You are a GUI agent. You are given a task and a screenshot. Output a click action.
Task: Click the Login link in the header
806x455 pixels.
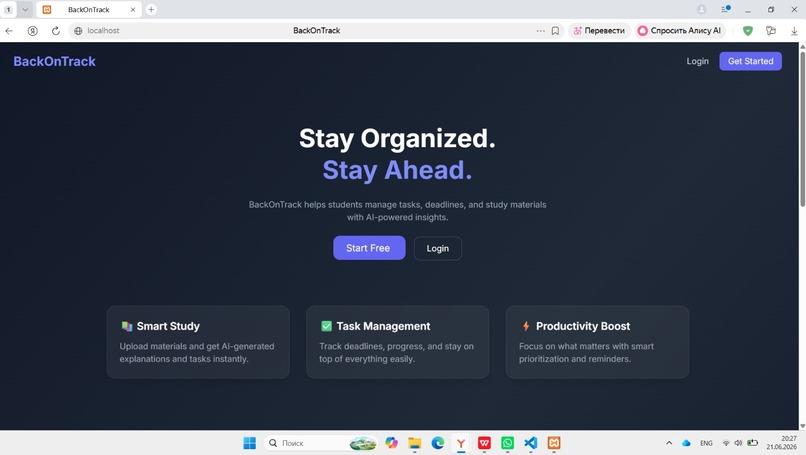[x=698, y=61]
